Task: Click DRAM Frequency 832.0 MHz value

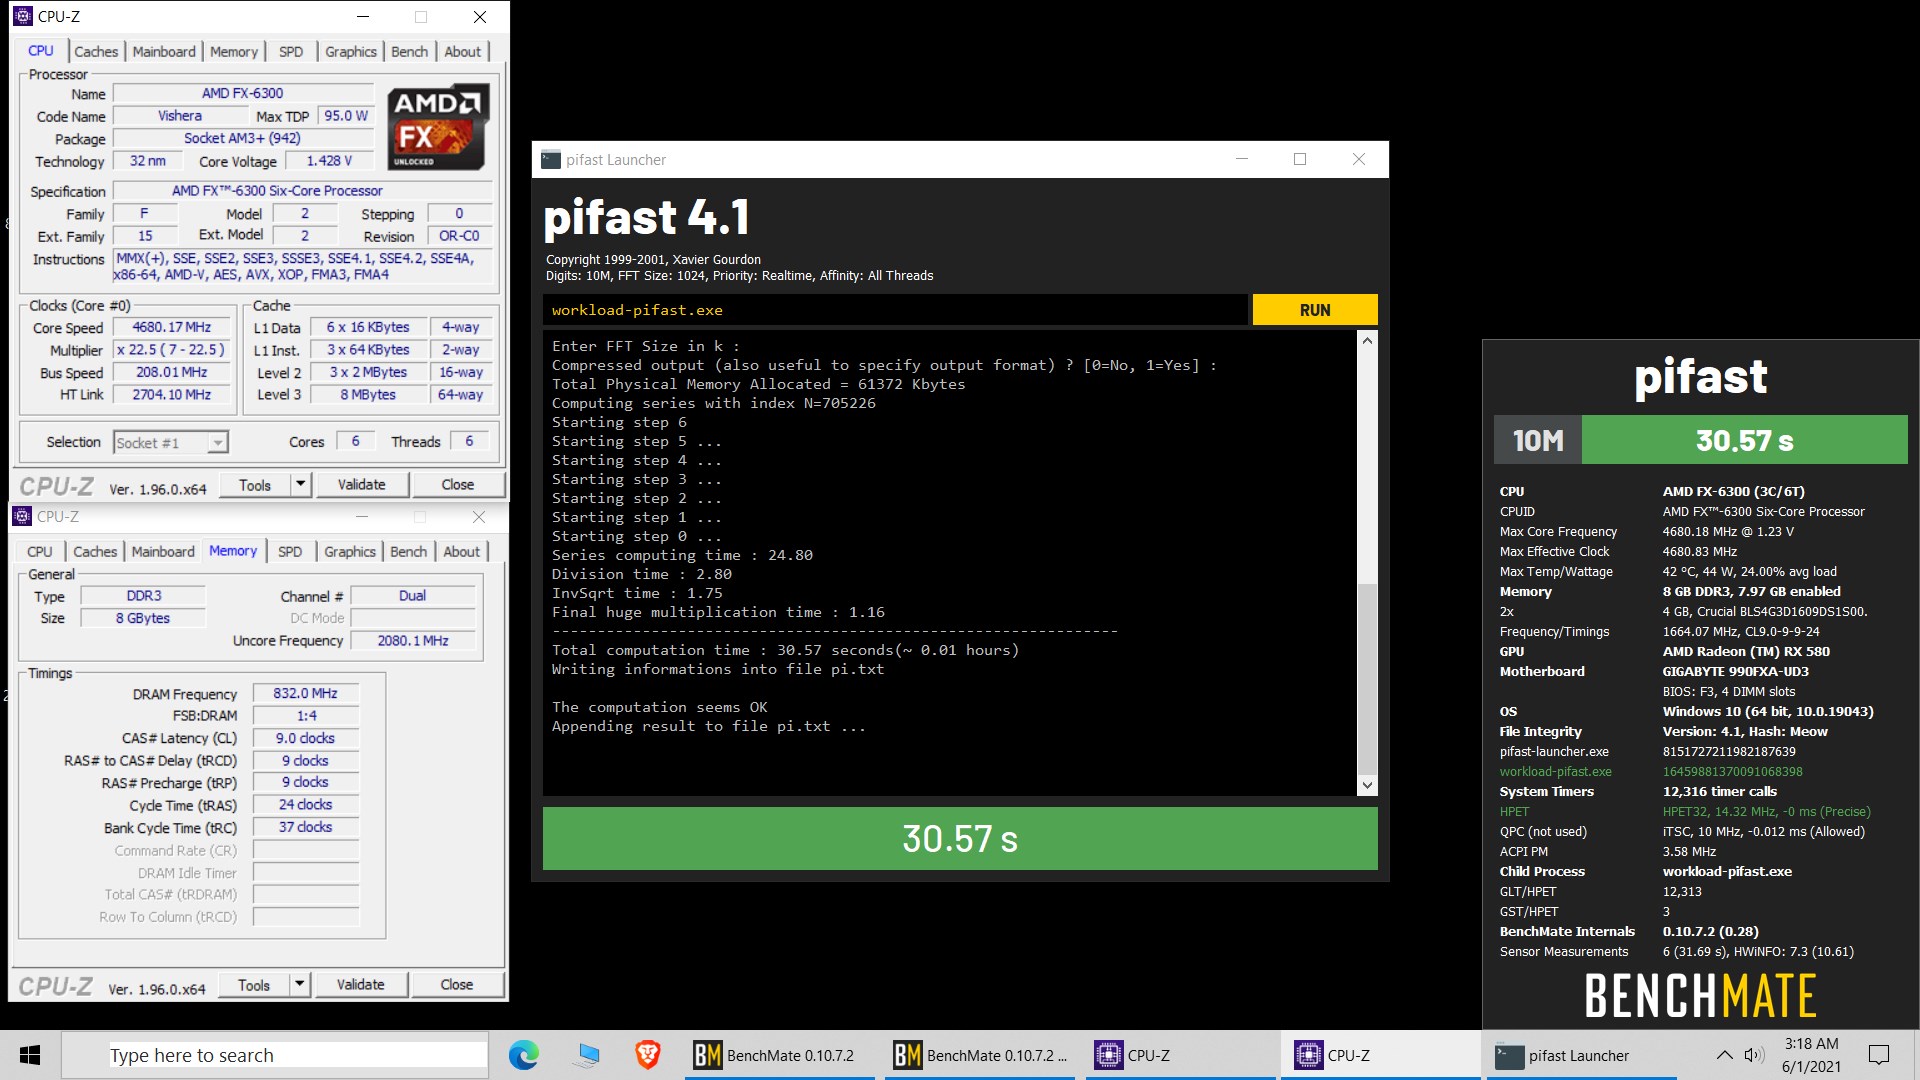Action: [x=306, y=694]
